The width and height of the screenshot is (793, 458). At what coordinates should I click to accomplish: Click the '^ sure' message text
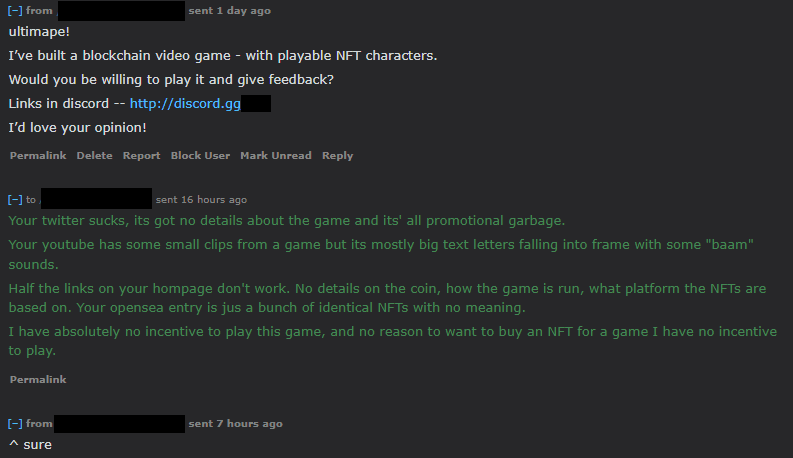[30, 444]
